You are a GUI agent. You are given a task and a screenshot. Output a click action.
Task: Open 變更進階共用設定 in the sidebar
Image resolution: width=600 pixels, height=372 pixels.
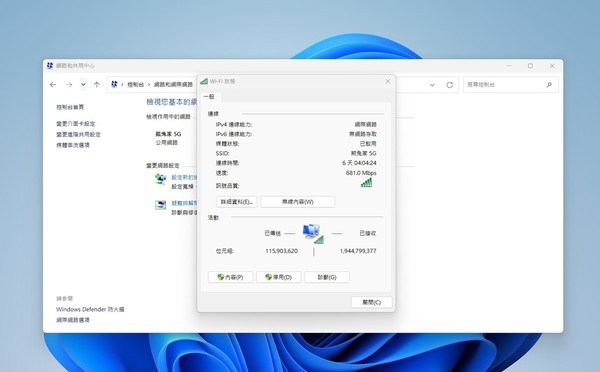tap(78, 134)
